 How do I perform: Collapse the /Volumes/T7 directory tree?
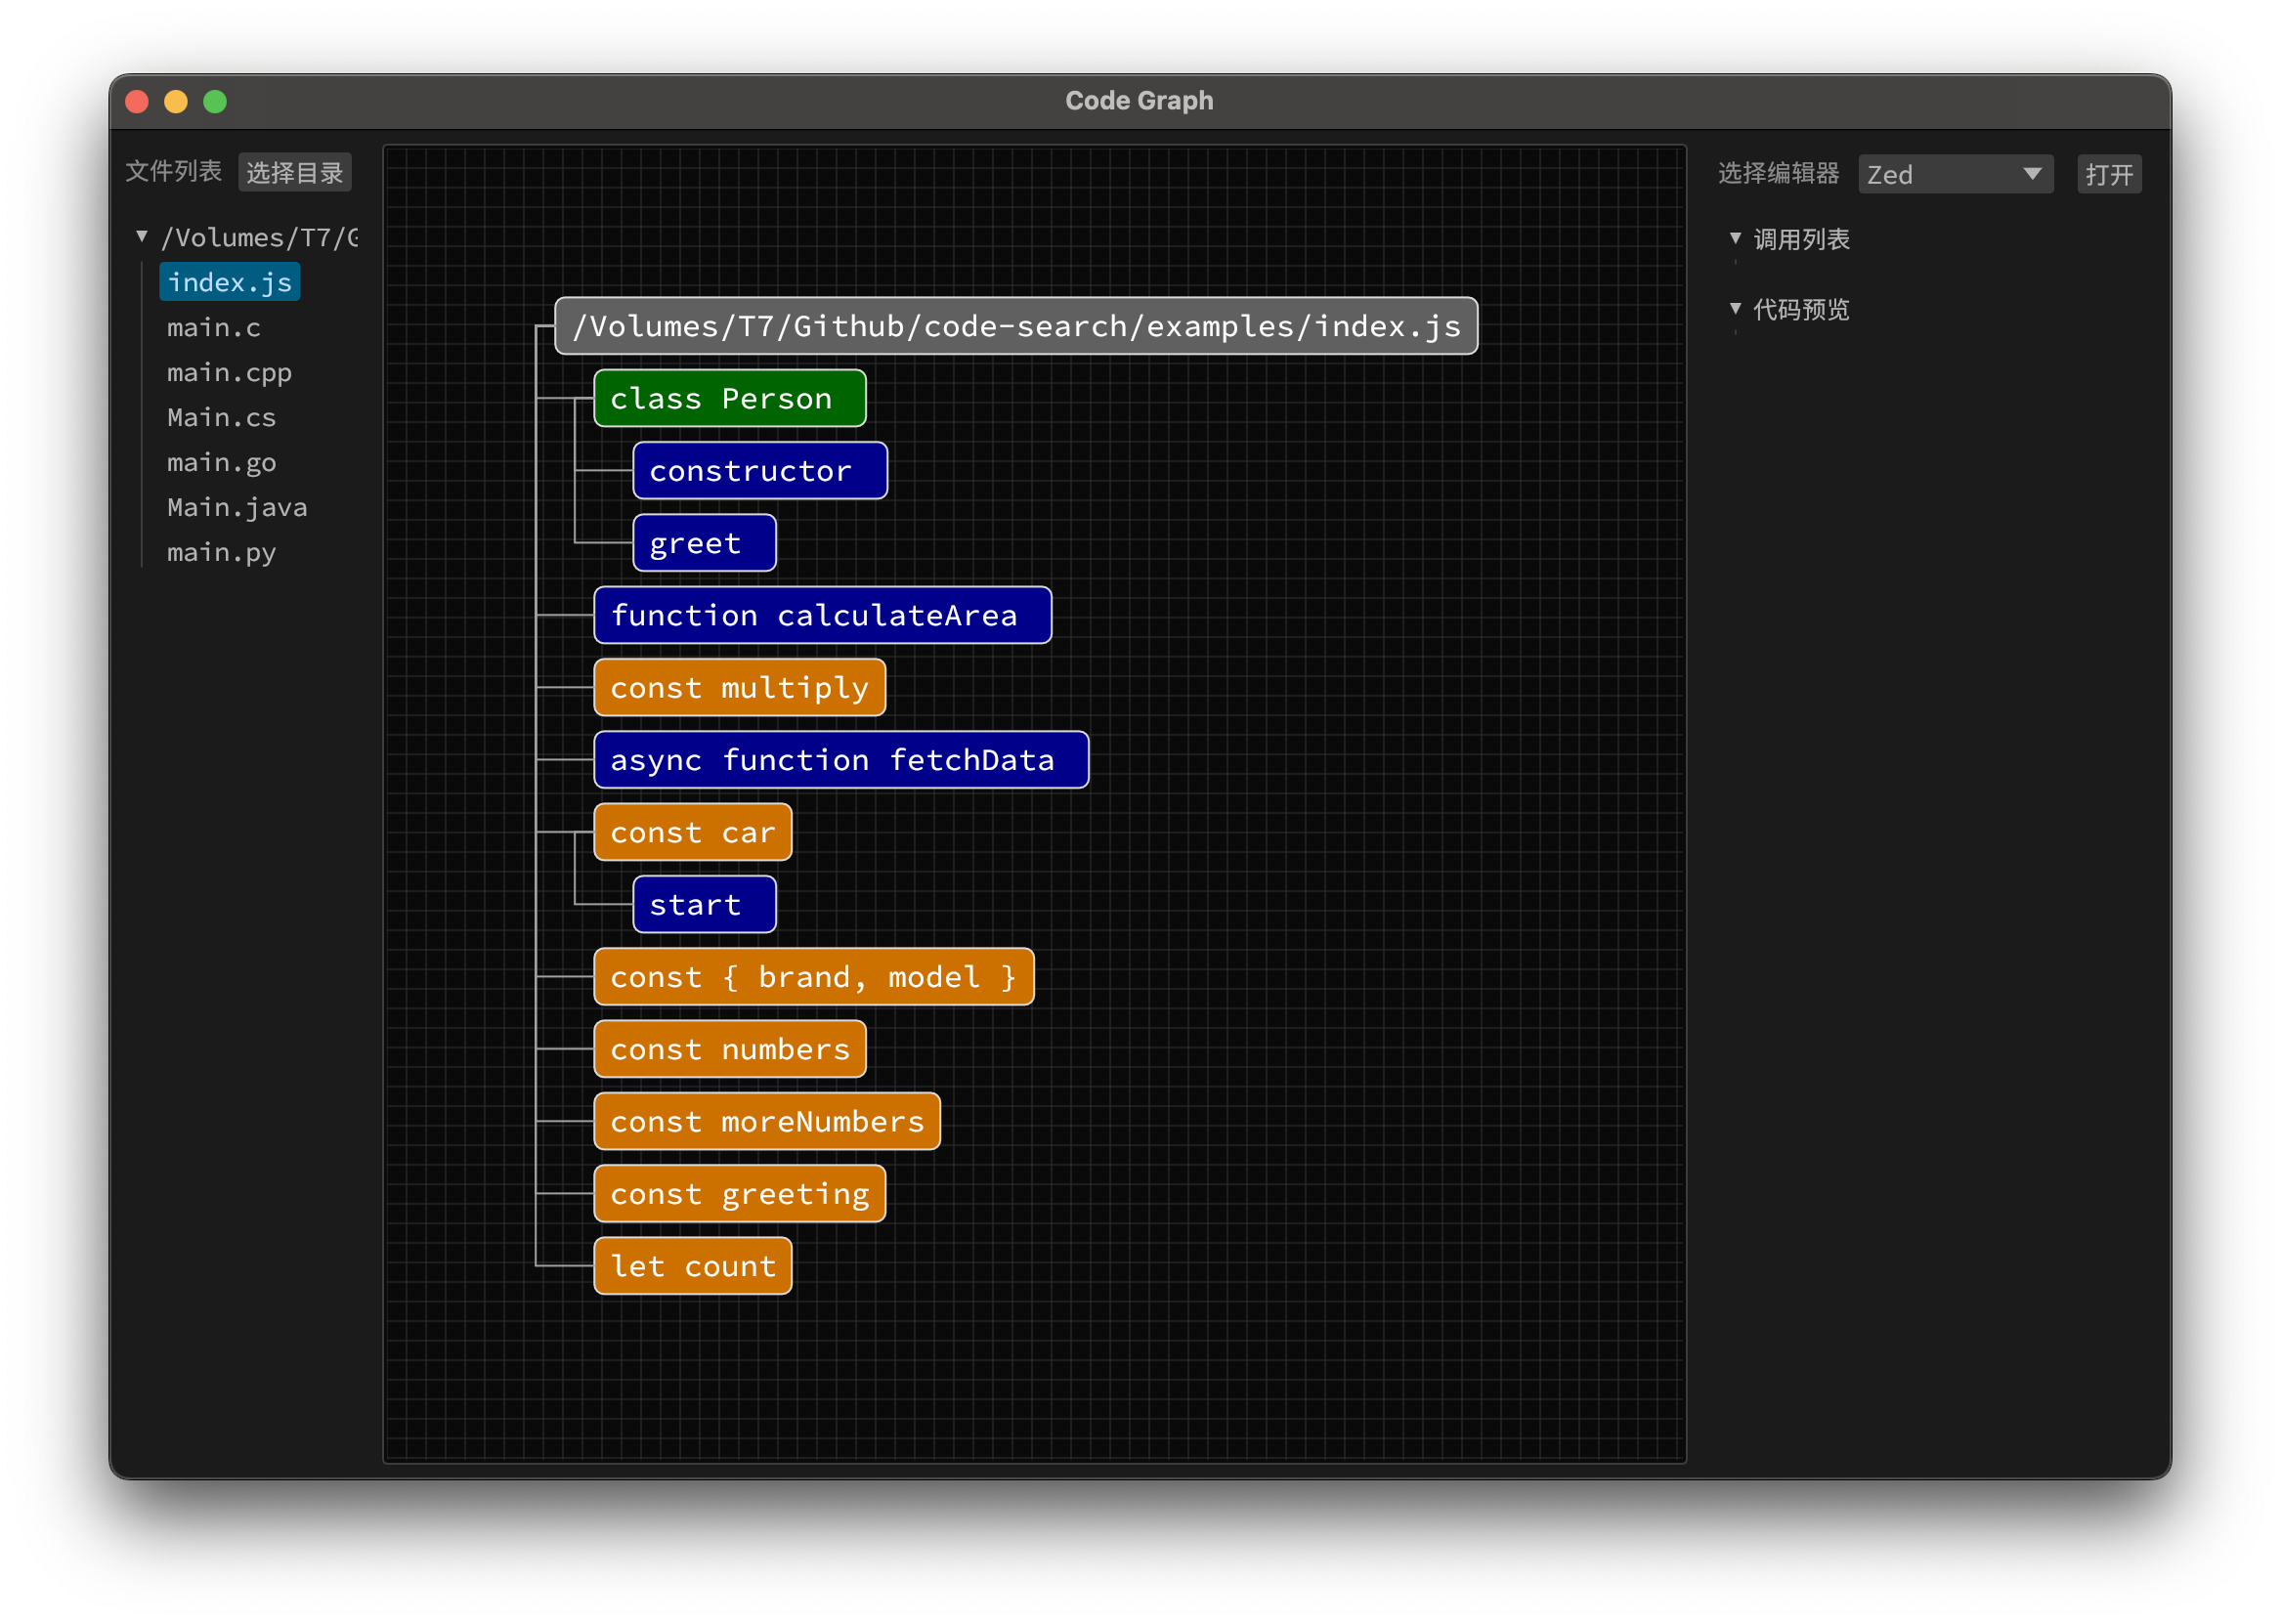tap(142, 237)
